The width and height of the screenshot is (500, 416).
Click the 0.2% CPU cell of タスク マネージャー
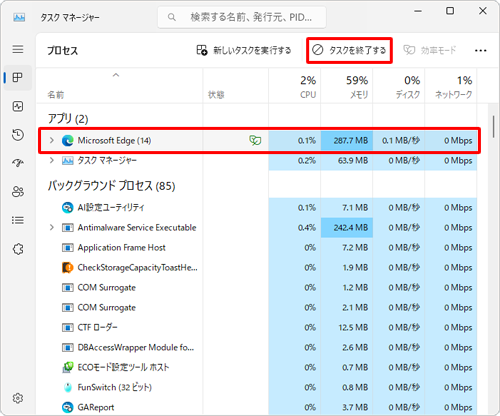[295, 161]
